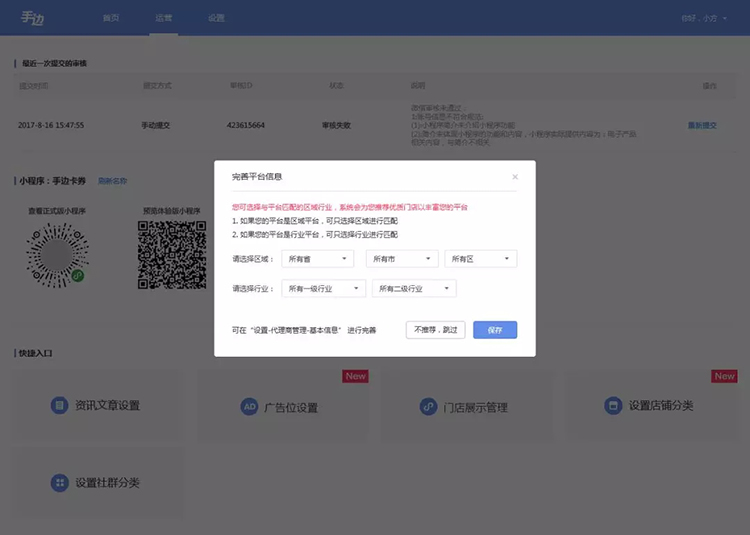The height and width of the screenshot is (535, 750).
Task: Go to the 首页 tab
Action: [x=111, y=18]
